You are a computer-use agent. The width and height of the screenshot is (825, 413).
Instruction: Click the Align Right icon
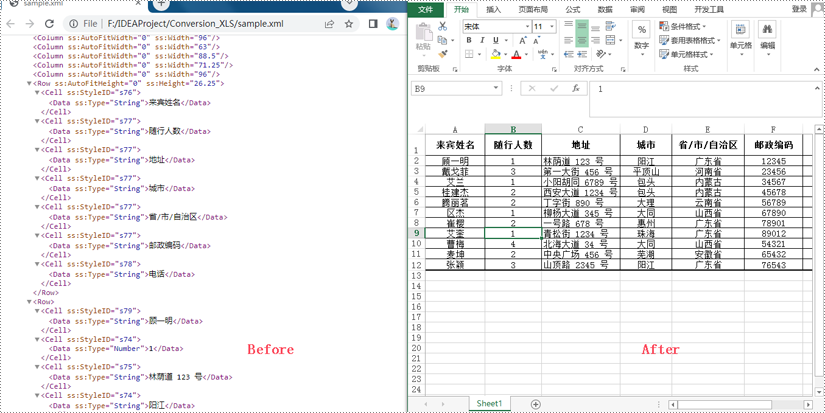595,41
